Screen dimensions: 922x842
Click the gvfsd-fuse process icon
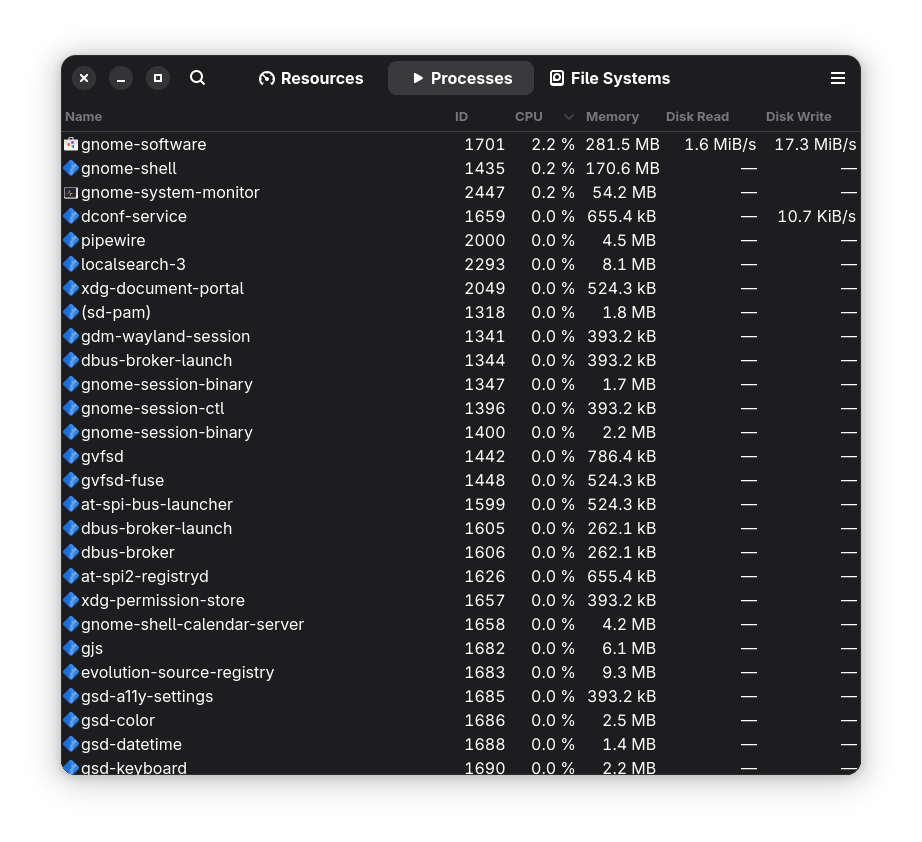[x=71, y=480]
